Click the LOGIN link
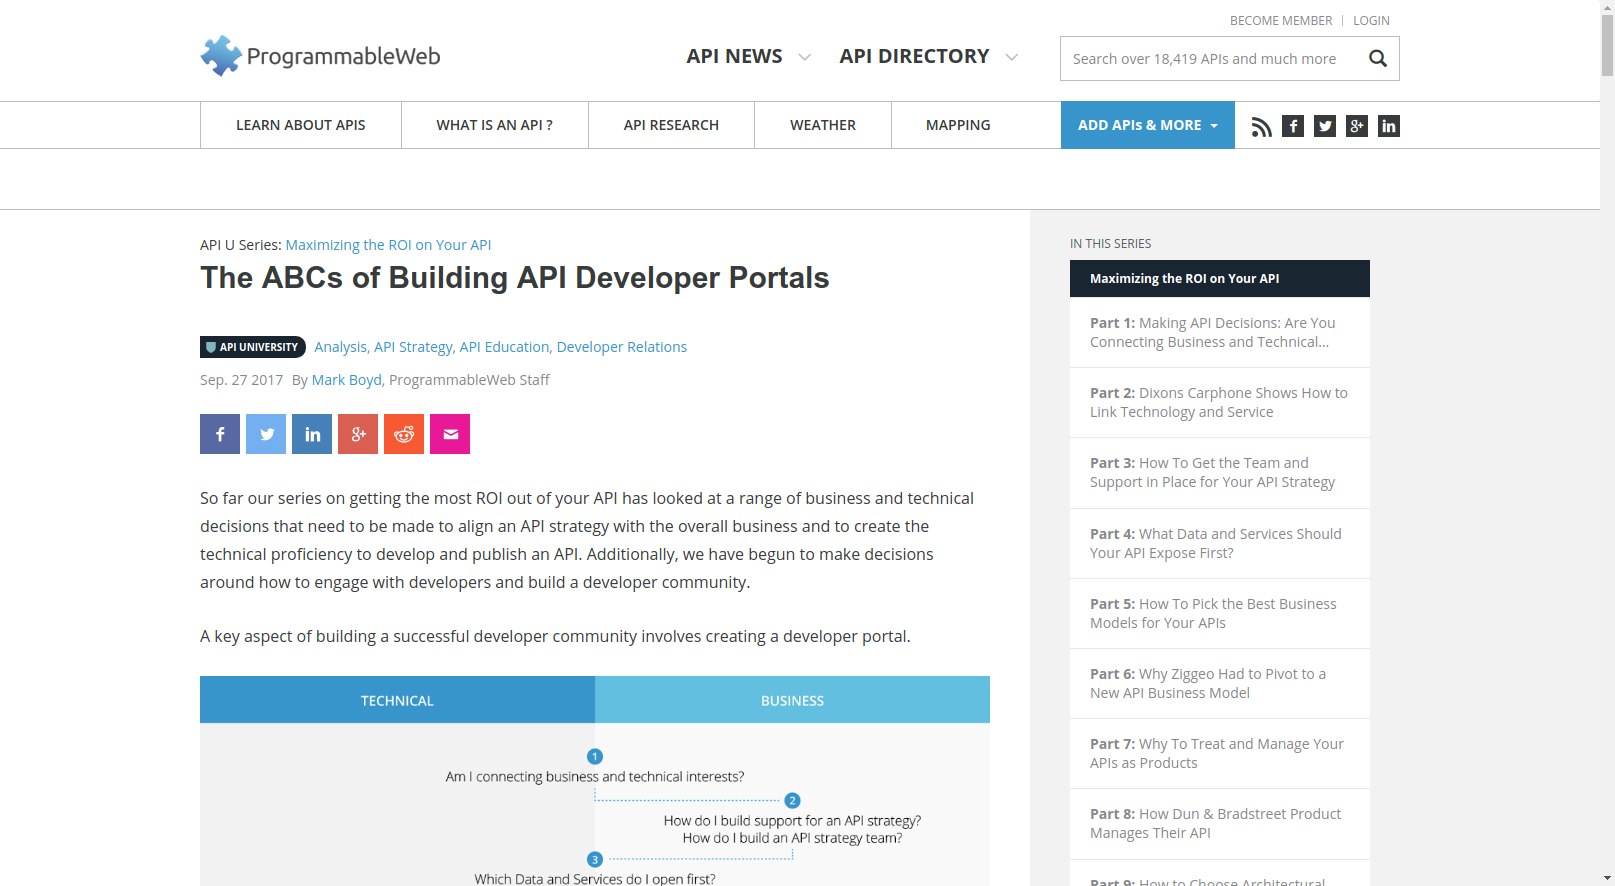Viewport: 1615px width, 886px height. click(1371, 20)
